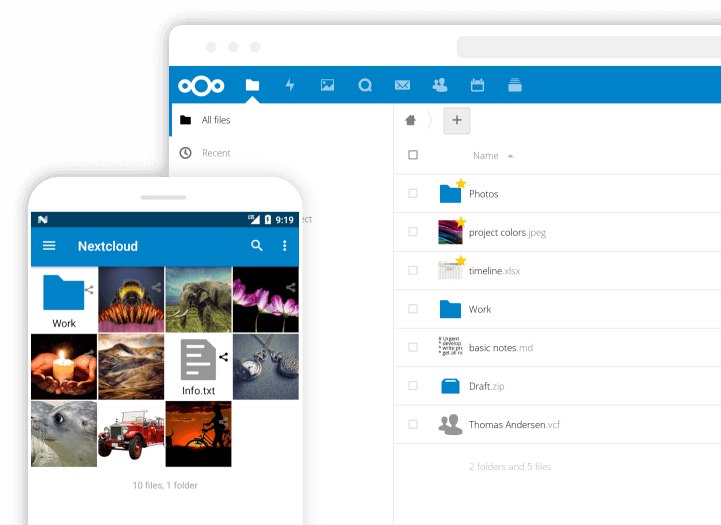Open the Work folder in file list

click(480, 309)
